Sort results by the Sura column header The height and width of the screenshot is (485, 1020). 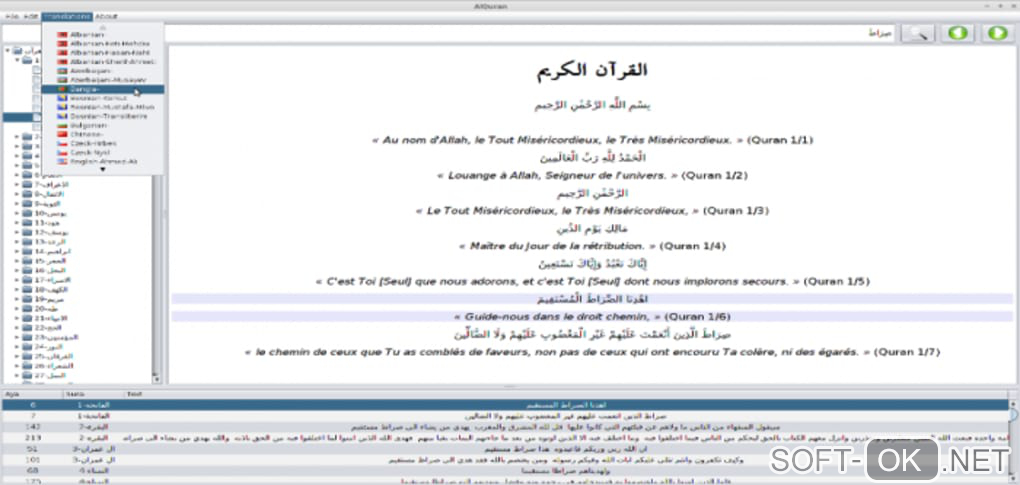click(x=92, y=394)
